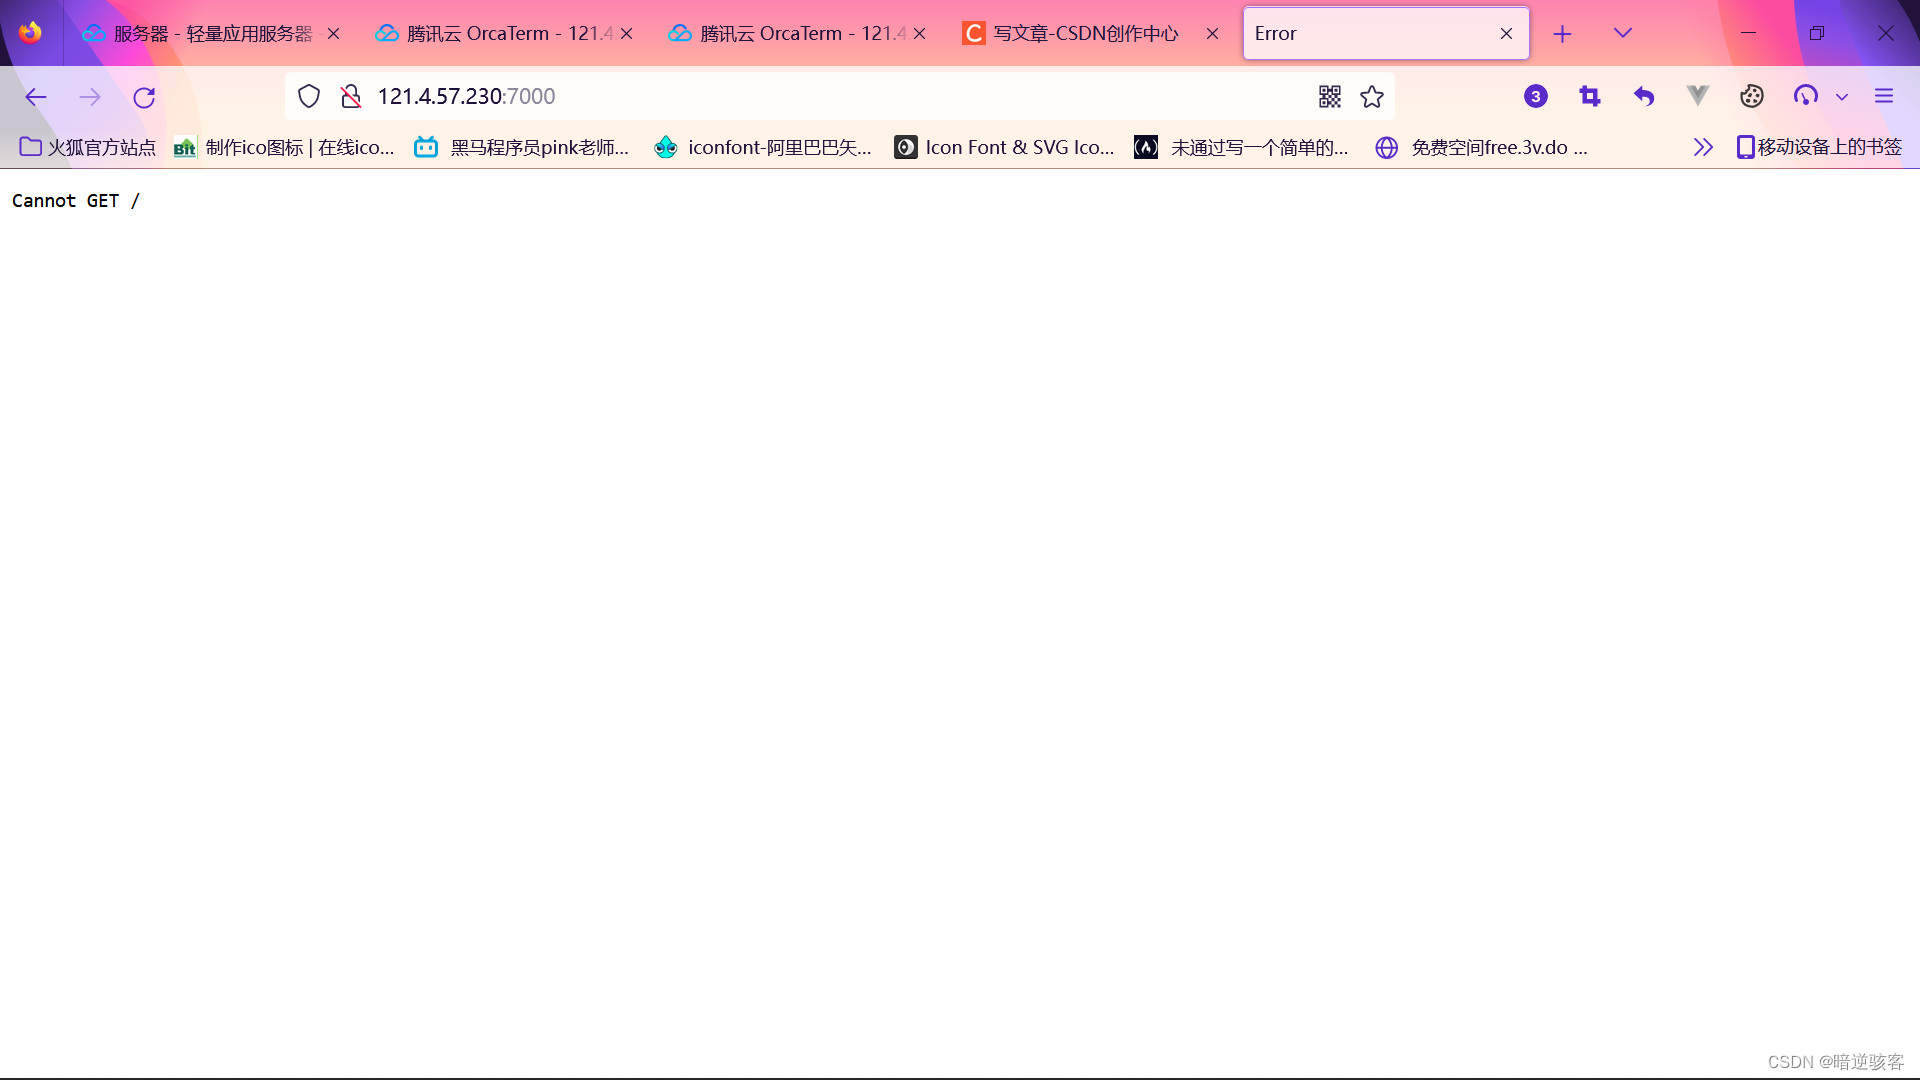Switch to 写文章-CSDN创作中心 tab
Image resolution: width=1920 pixels, height=1080 pixels.
tap(1085, 33)
